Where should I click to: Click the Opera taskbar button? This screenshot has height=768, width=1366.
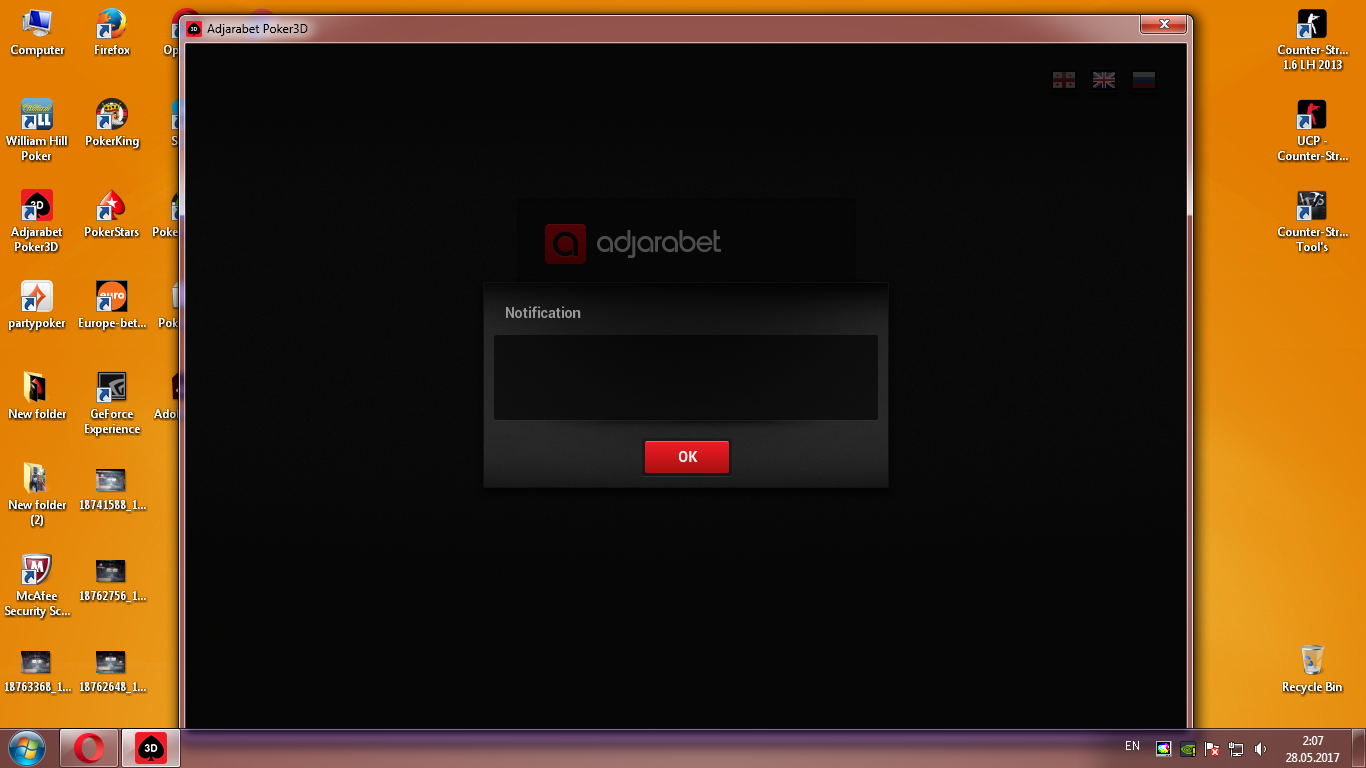click(x=89, y=748)
